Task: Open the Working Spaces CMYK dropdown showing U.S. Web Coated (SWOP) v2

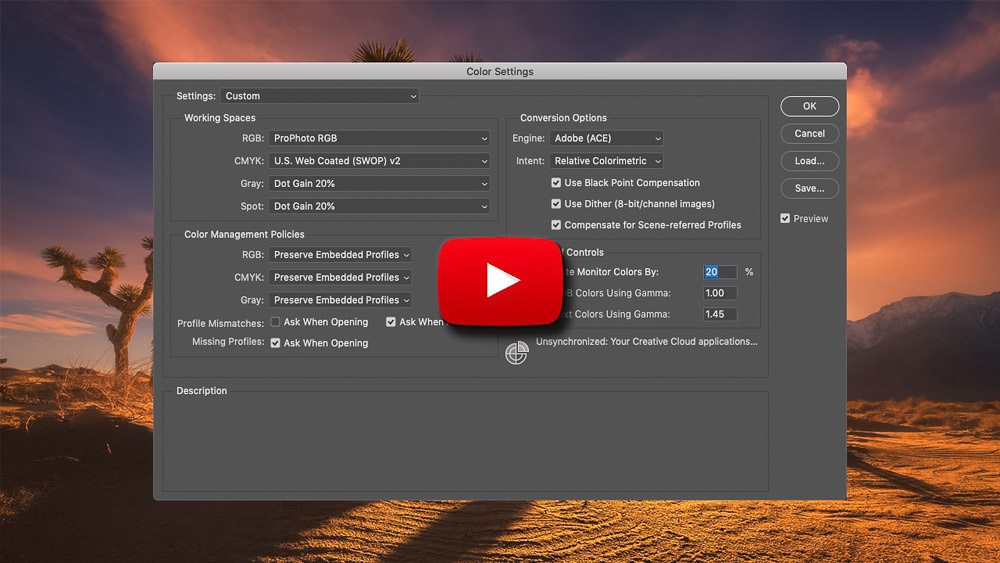Action: click(x=379, y=161)
